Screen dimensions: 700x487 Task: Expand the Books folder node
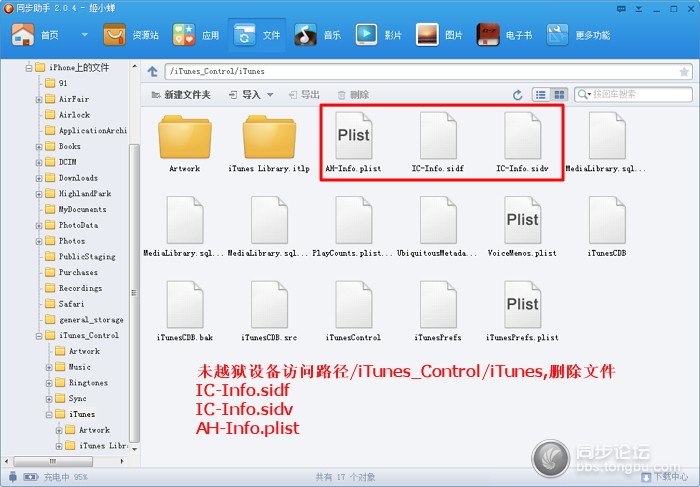coord(39,147)
